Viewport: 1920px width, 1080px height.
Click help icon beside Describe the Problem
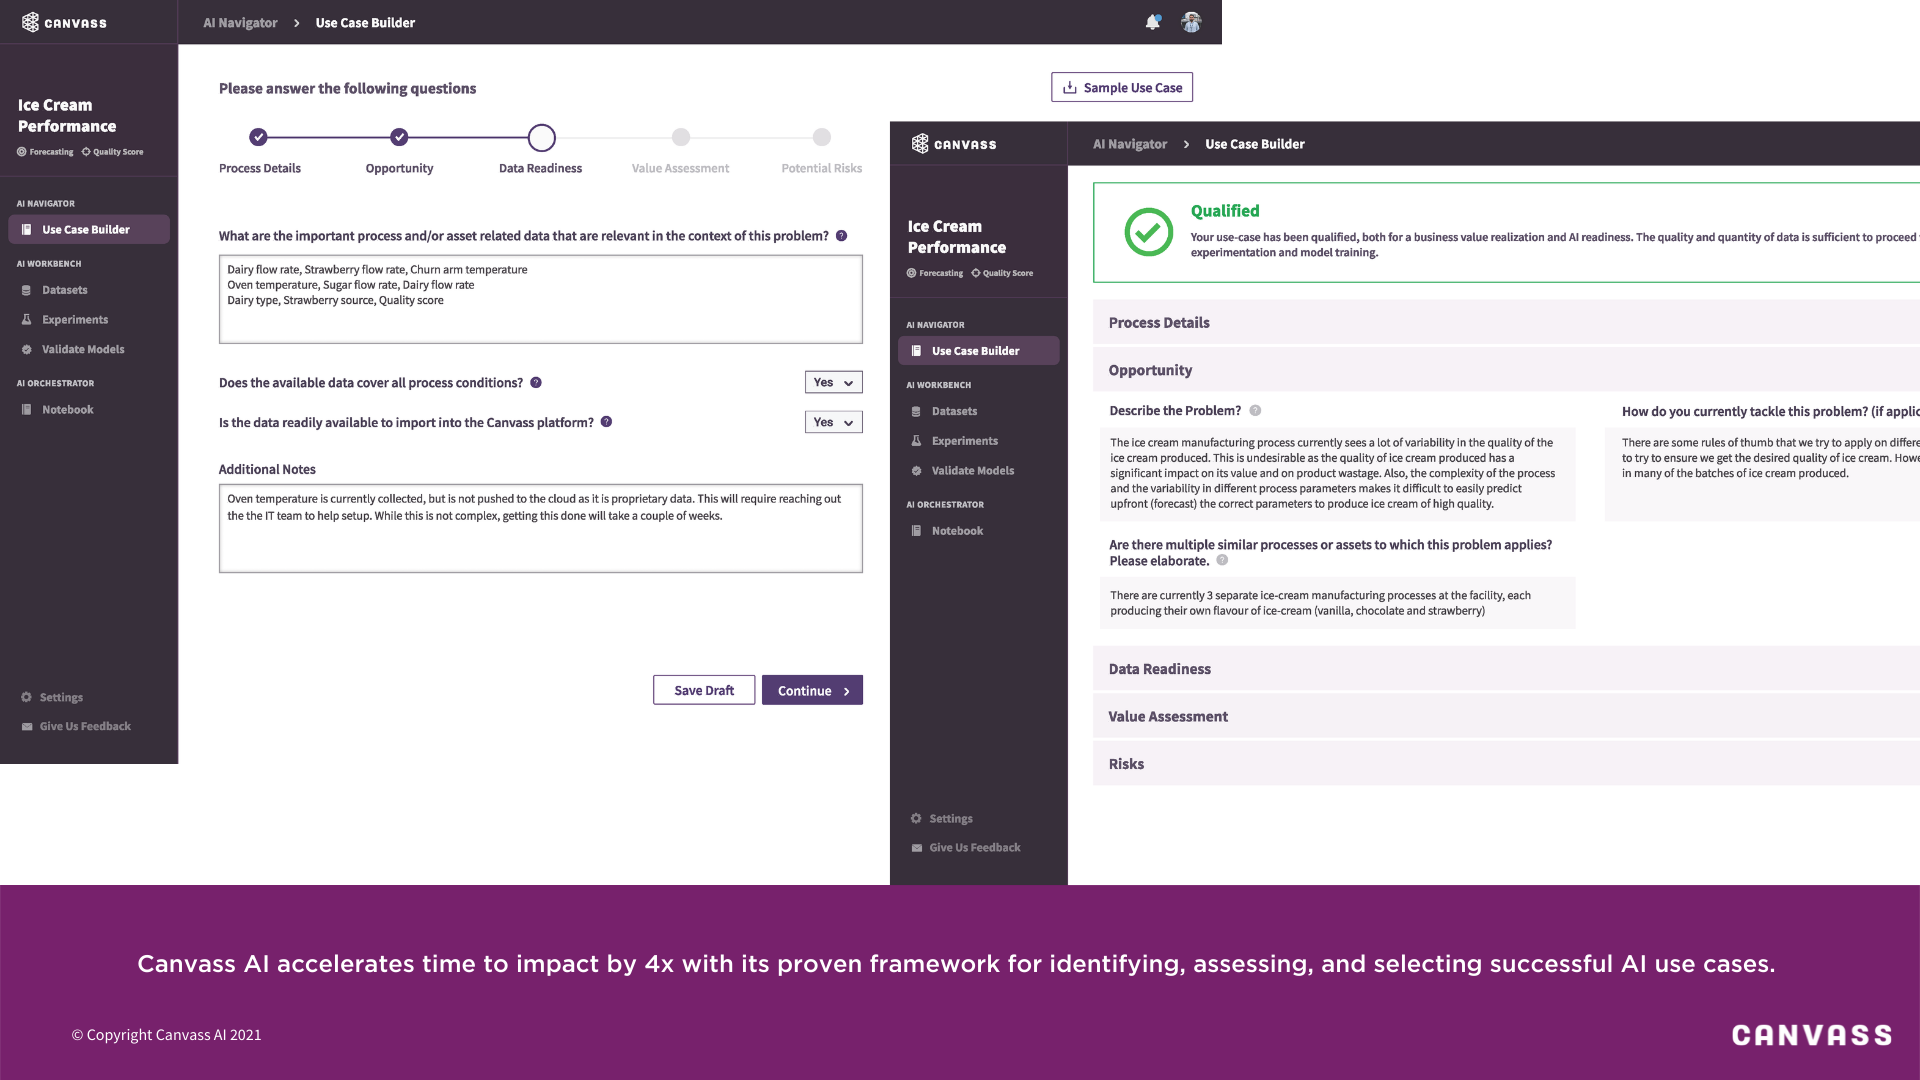[1255, 411]
